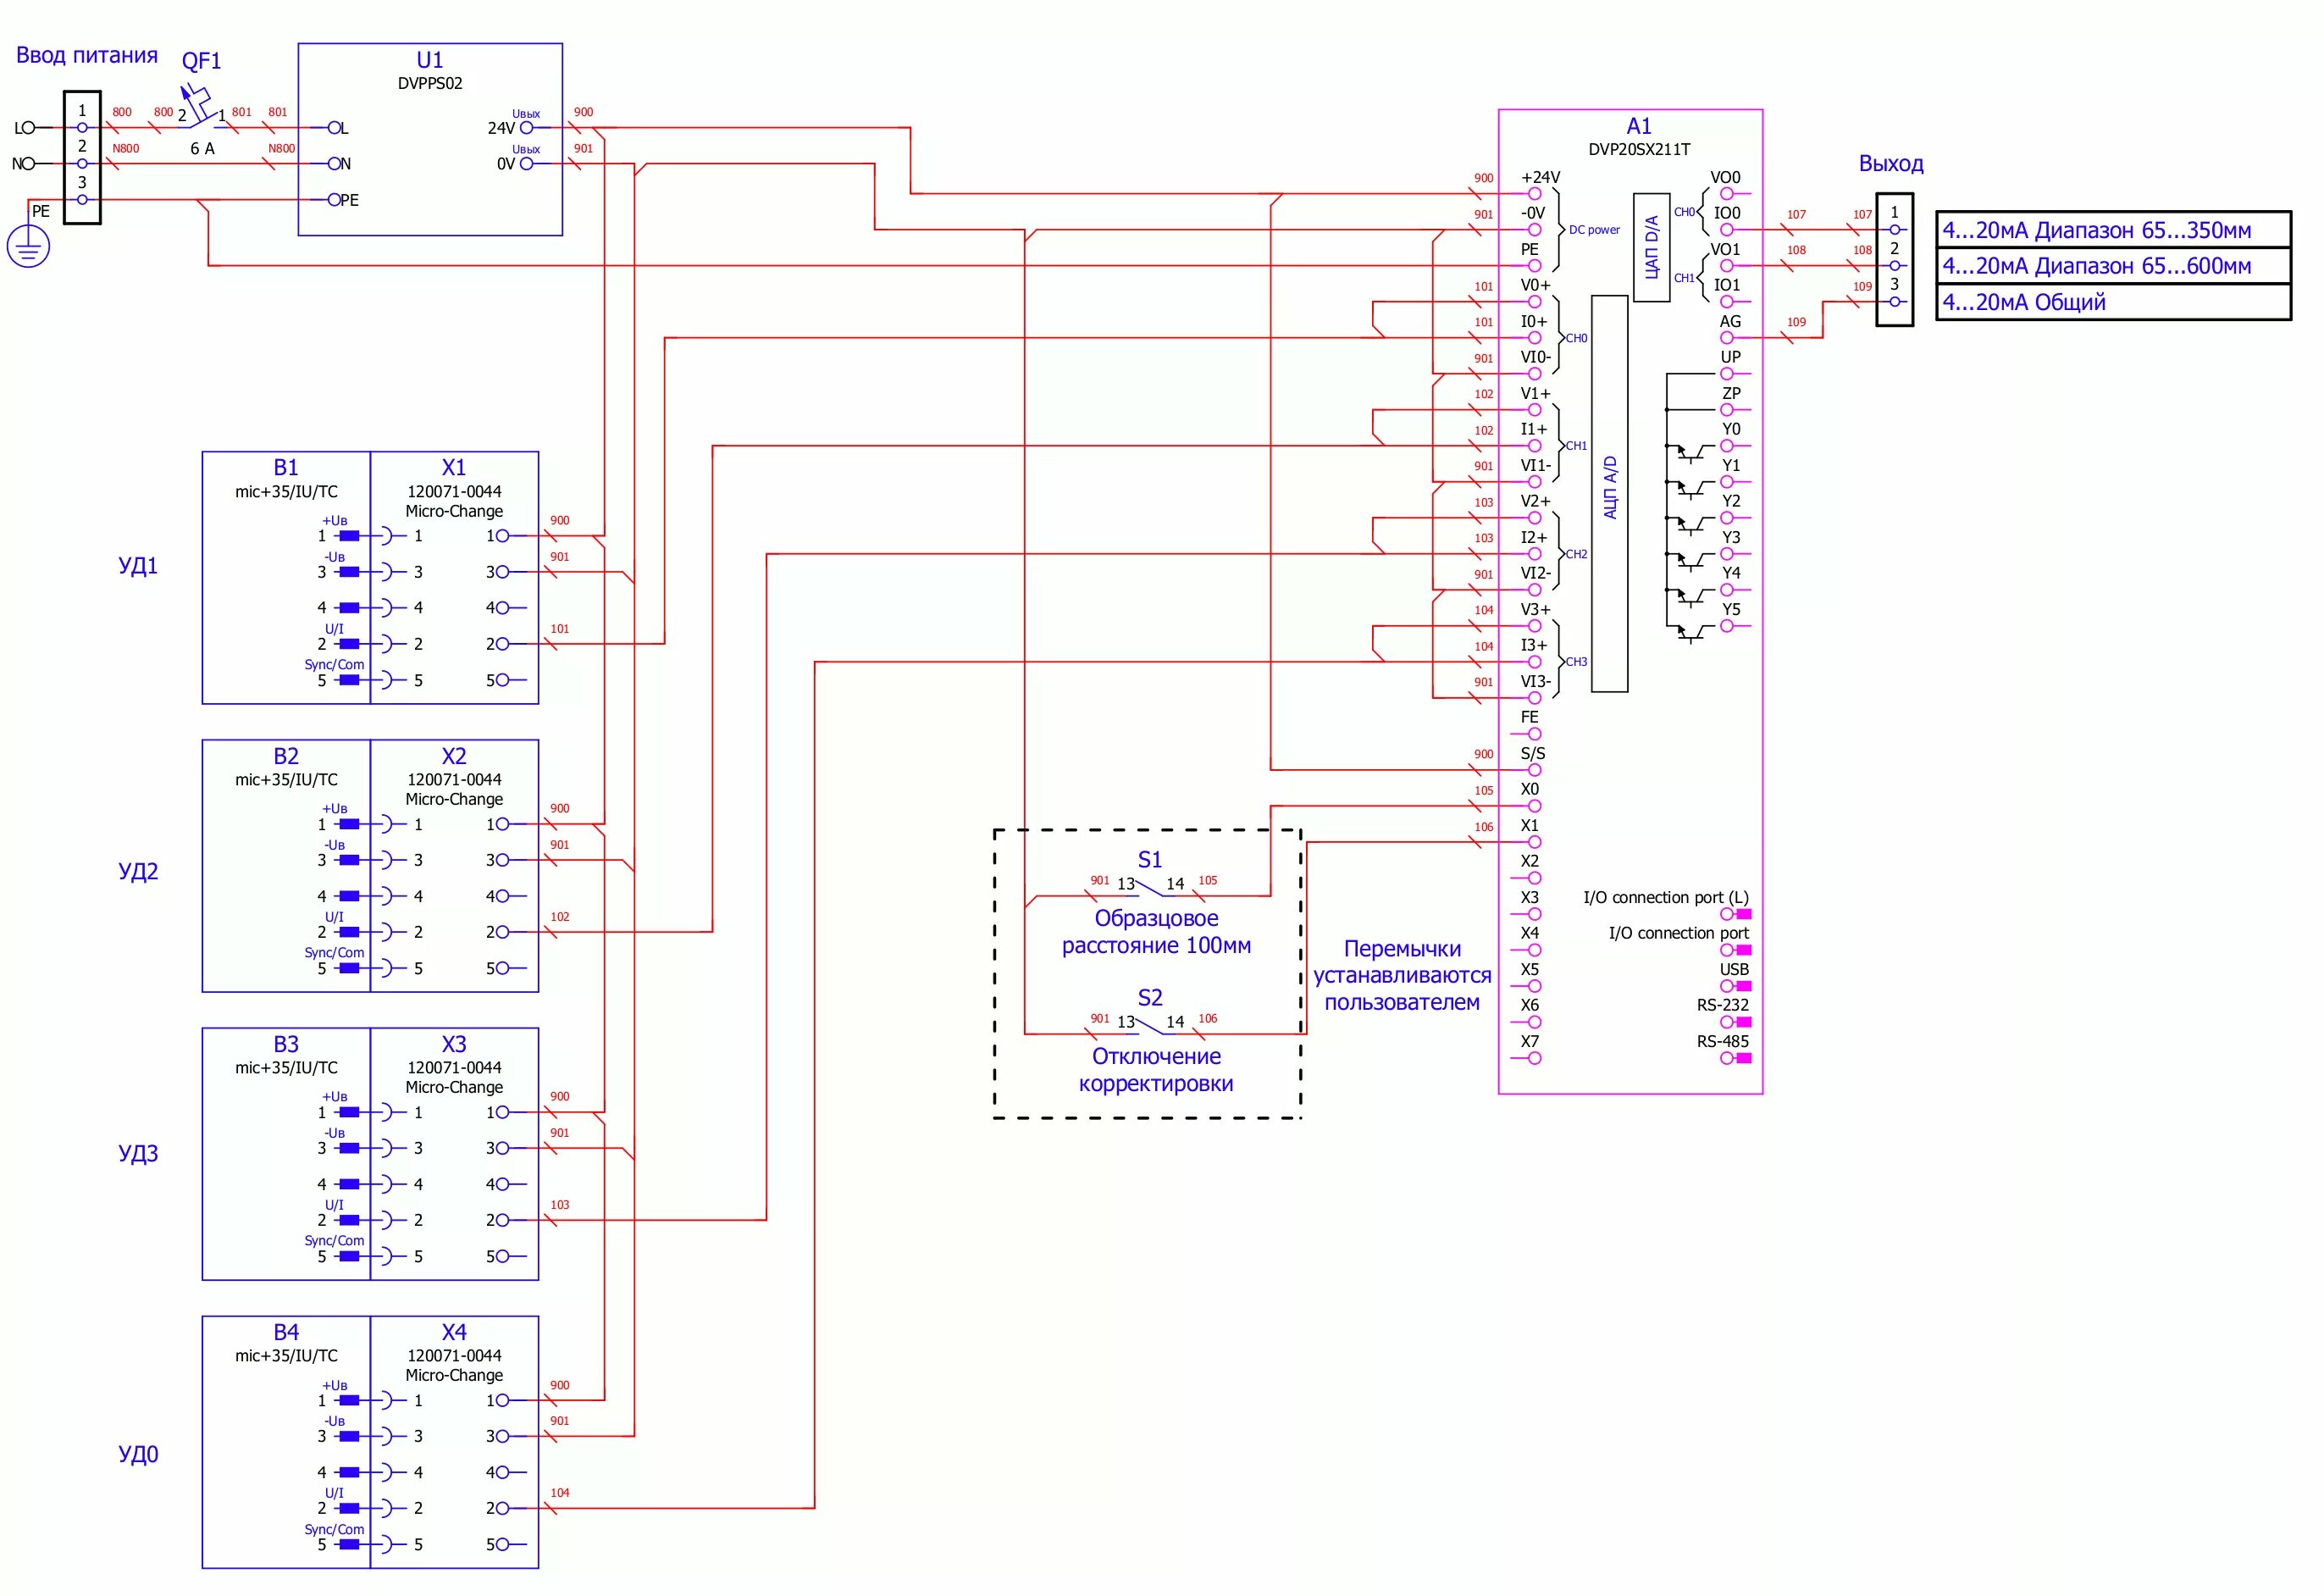The height and width of the screenshot is (1596, 2324).
Task: Click the X0 digital input terminal node
Action: [1535, 803]
